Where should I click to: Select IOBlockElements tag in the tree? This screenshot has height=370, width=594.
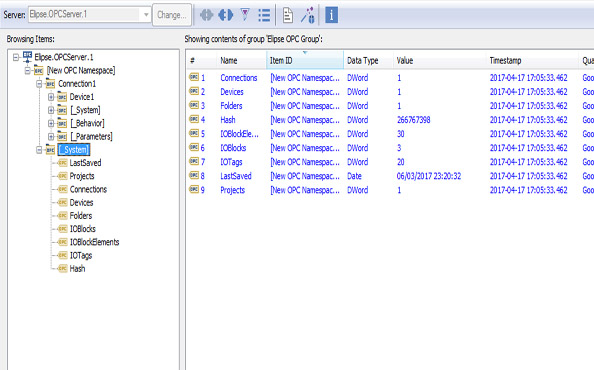94,242
